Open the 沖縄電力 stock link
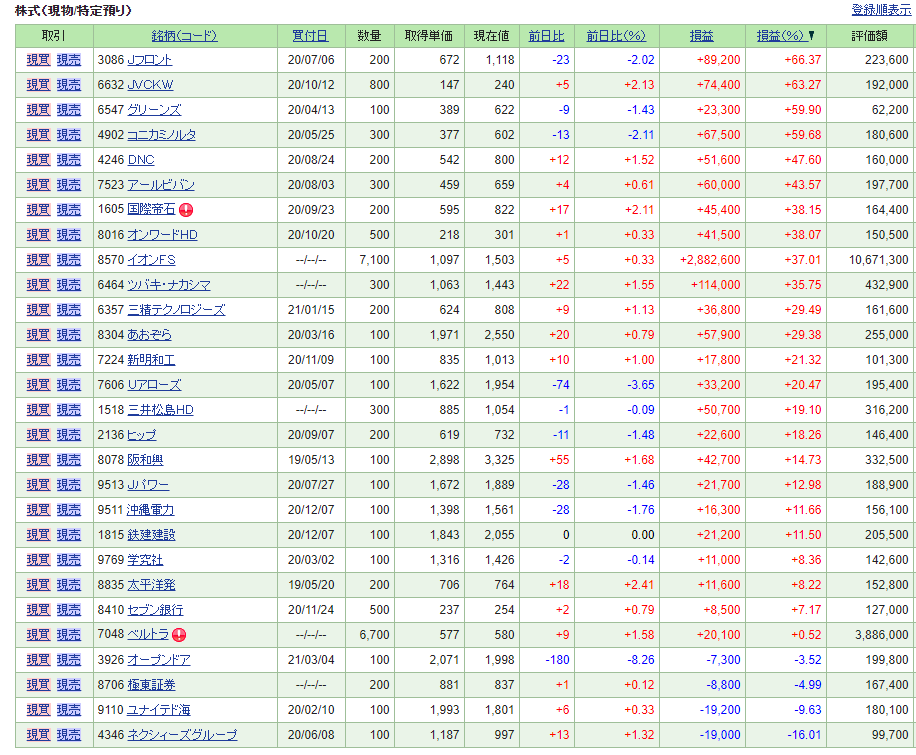The height and width of the screenshot is (755, 916). pos(151,510)
